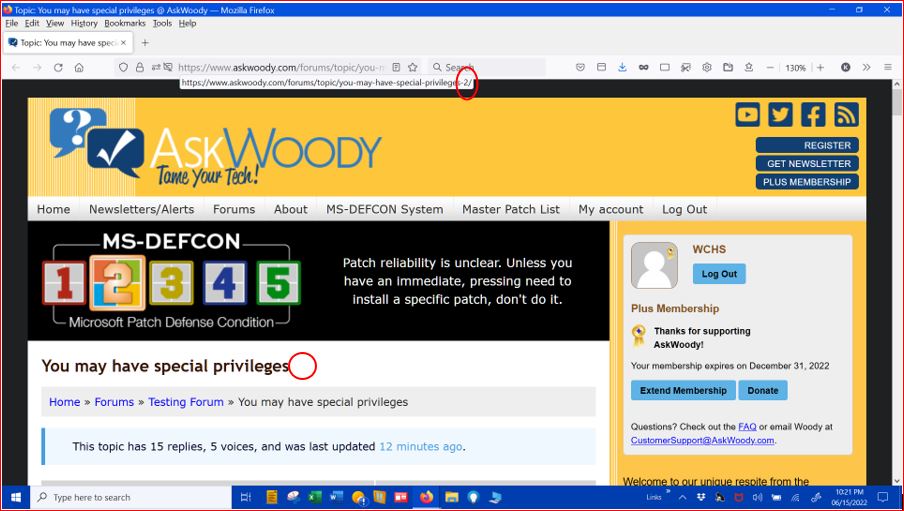The height and width of the screenshot is (511, 904).
Task: Open Master Patch List nav item
Action: tap(511, 209)
